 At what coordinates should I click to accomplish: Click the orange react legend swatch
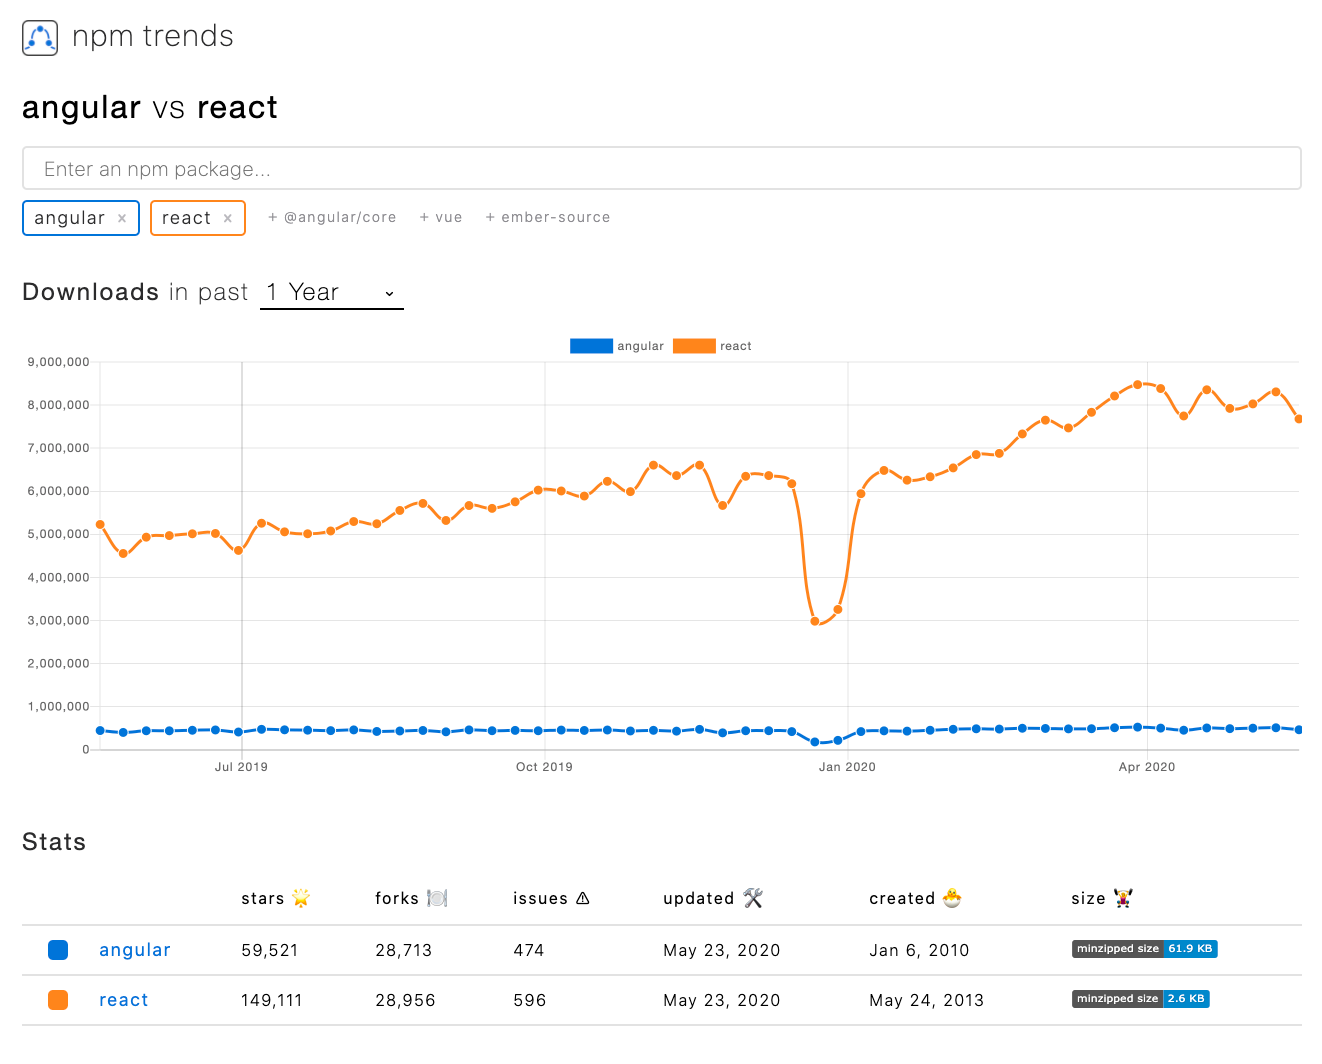coord(695,345)
